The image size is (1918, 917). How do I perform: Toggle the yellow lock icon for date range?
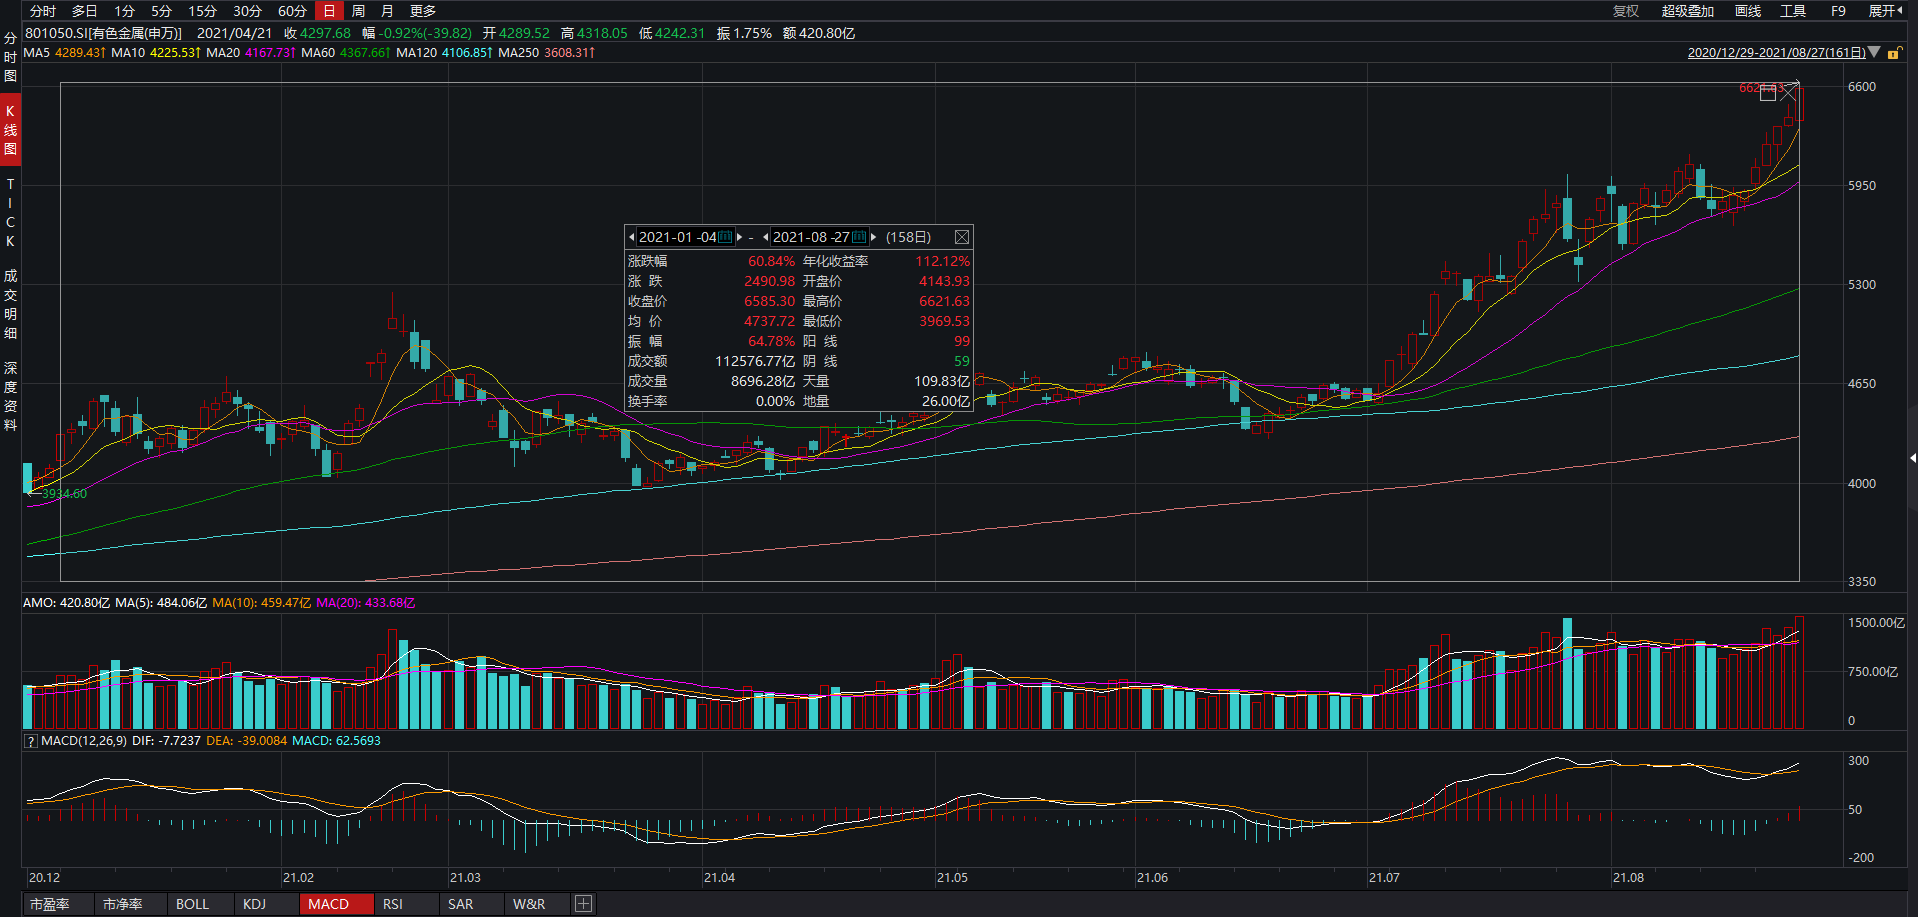(1894, 53)
